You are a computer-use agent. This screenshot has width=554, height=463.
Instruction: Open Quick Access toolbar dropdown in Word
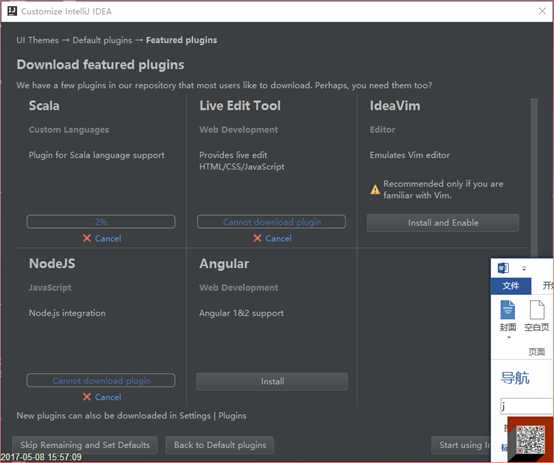pos(524,269)
